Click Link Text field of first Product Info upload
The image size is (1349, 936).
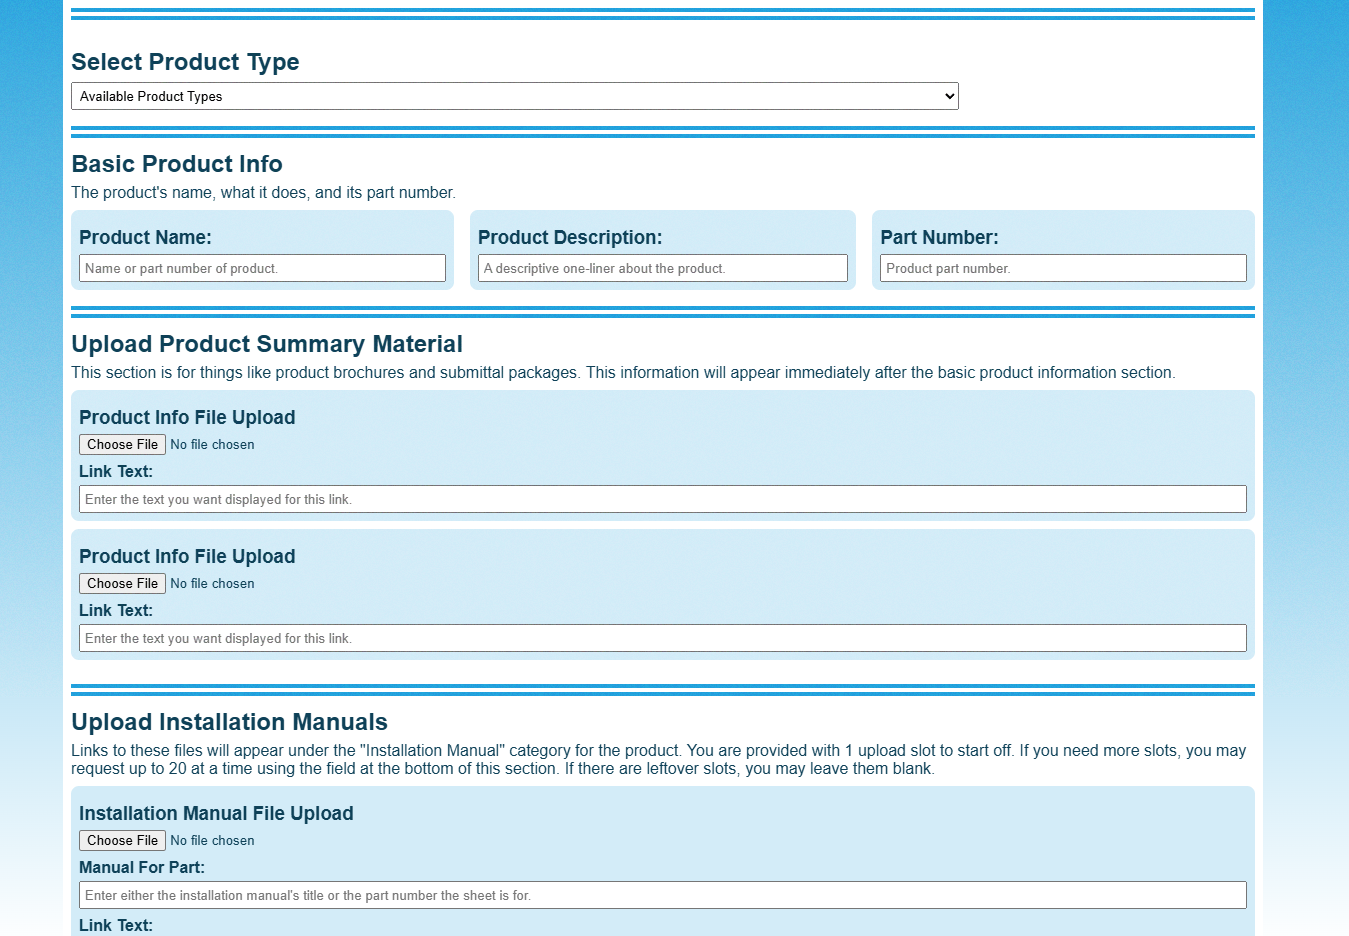(x=662, y=499)
